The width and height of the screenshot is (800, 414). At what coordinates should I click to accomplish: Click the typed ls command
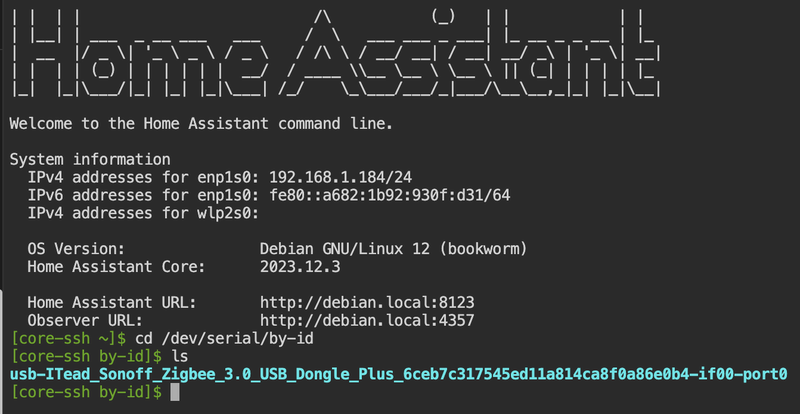(x=181, y=356)
